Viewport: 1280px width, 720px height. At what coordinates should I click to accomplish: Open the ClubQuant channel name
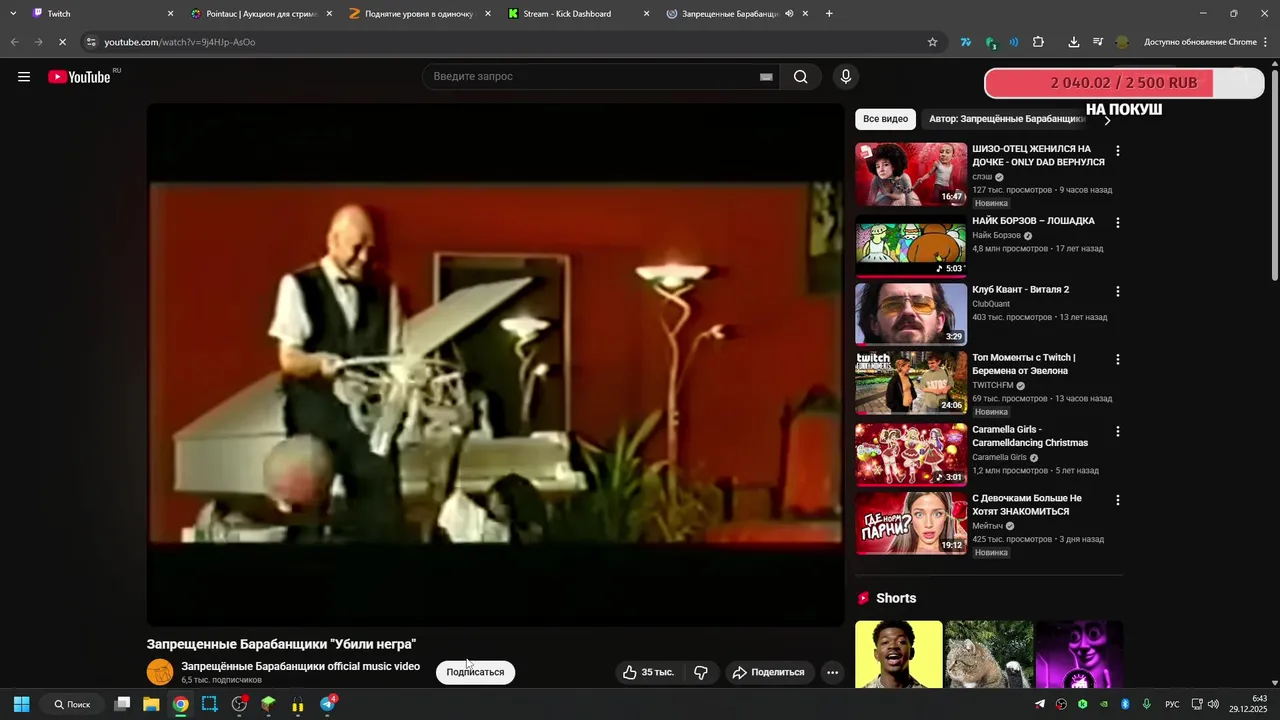point(991,304)
